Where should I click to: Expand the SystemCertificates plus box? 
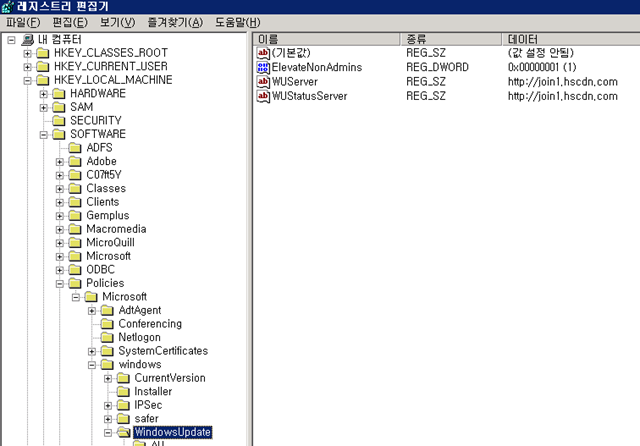(x=92, y=351)
